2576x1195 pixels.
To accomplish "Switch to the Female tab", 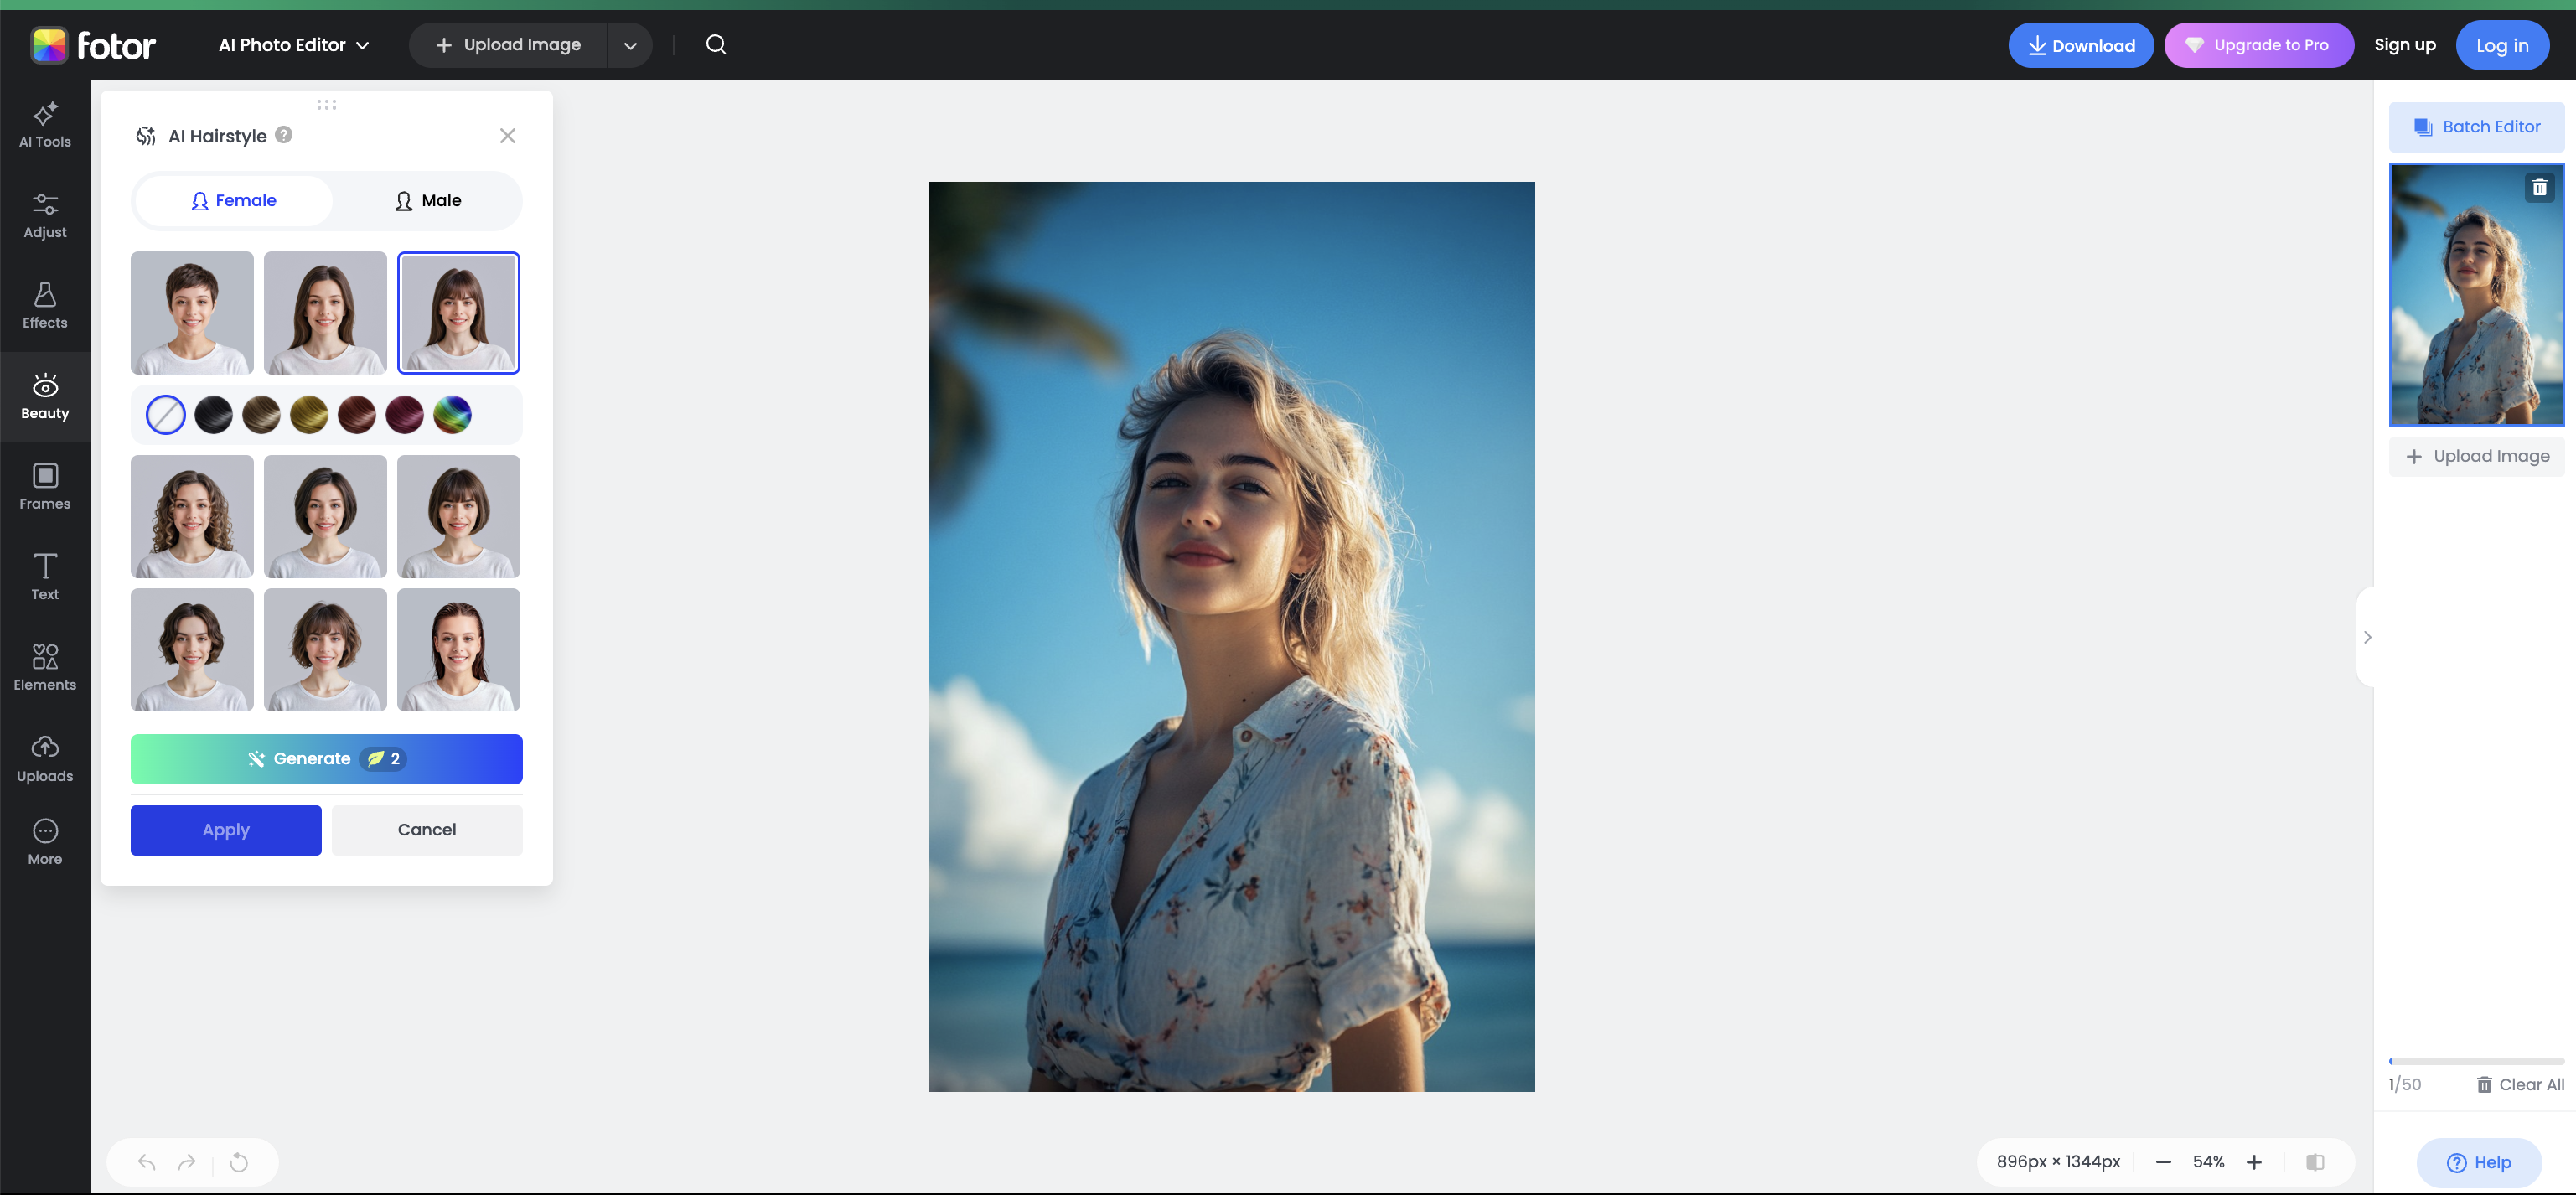I will 233,200.
